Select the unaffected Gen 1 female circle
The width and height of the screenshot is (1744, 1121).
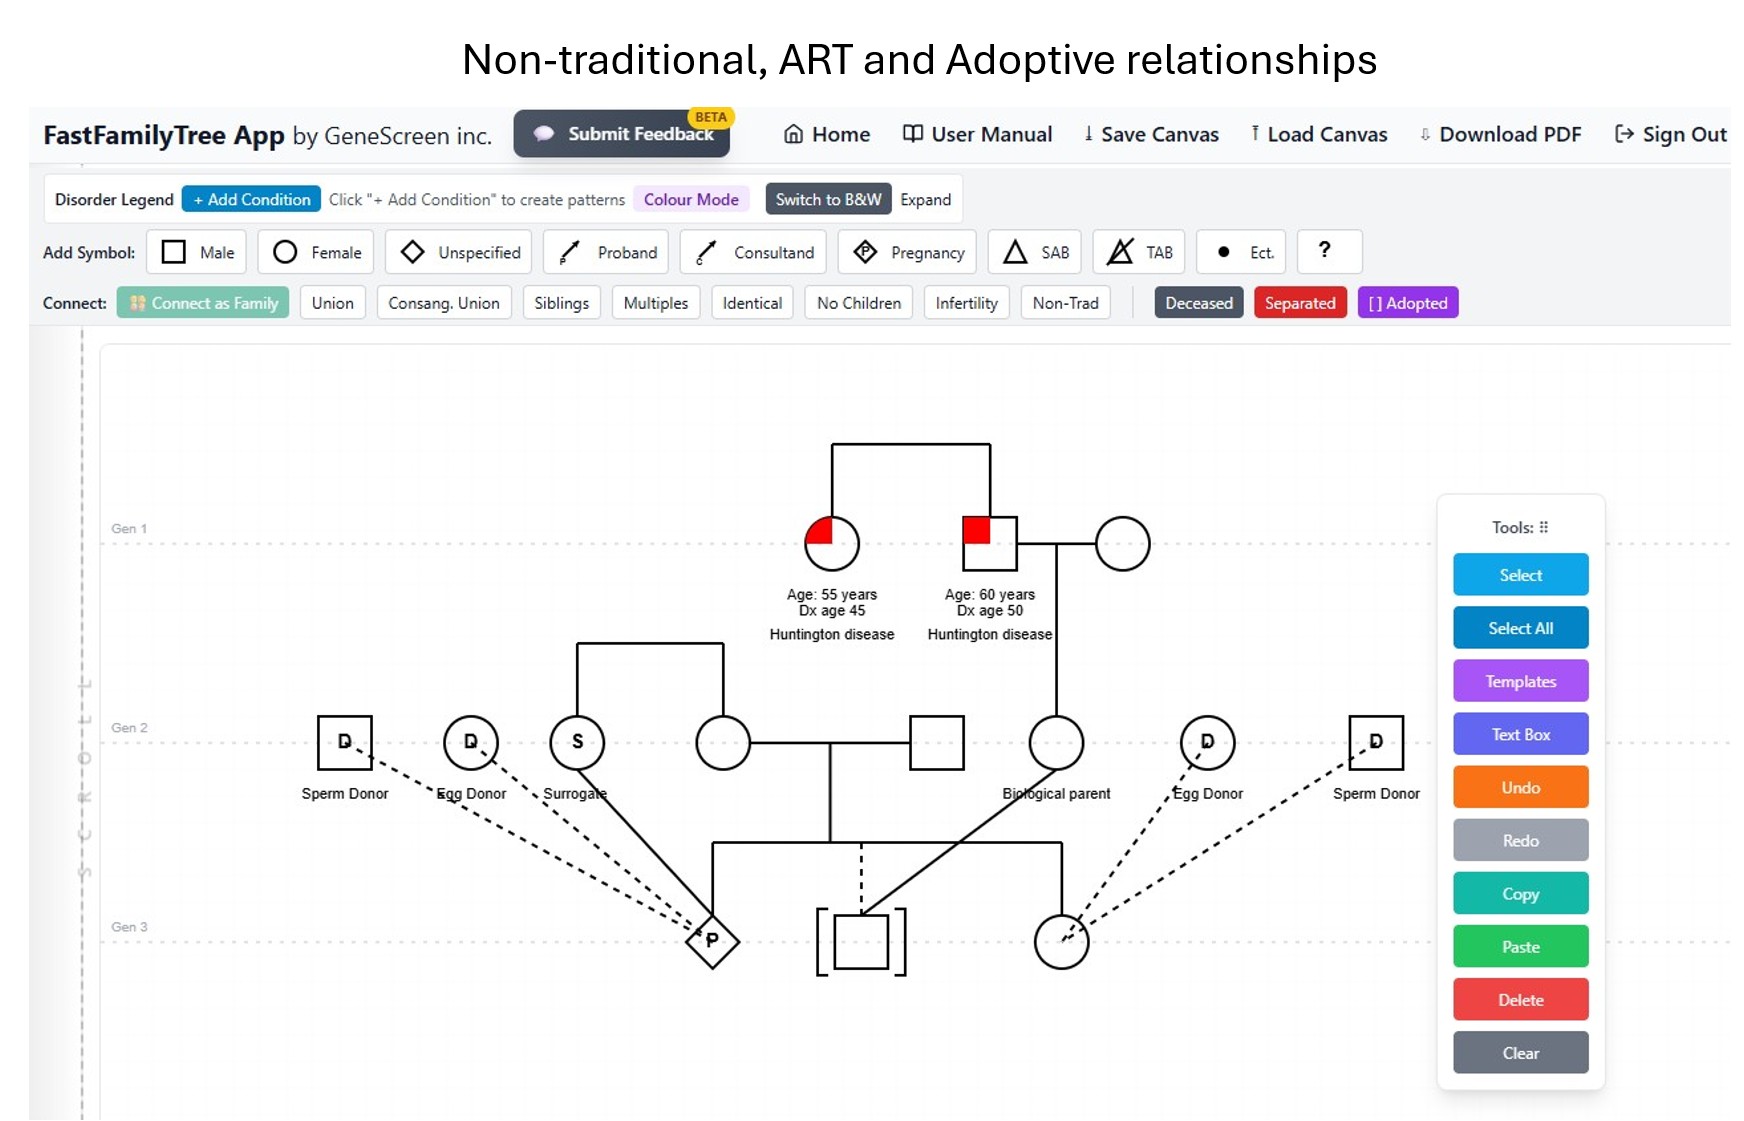tap(1122, 543)
